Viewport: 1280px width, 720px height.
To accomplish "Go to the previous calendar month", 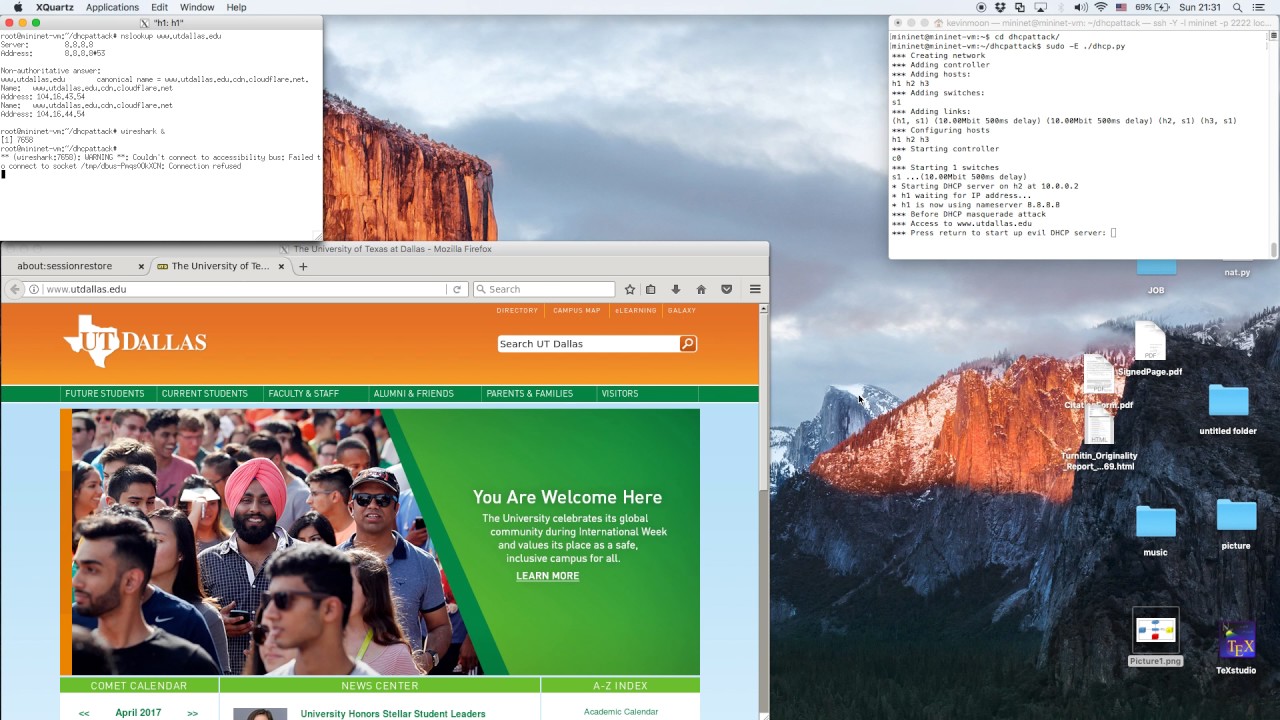I will pyautogui.click(x=84, y=714).
